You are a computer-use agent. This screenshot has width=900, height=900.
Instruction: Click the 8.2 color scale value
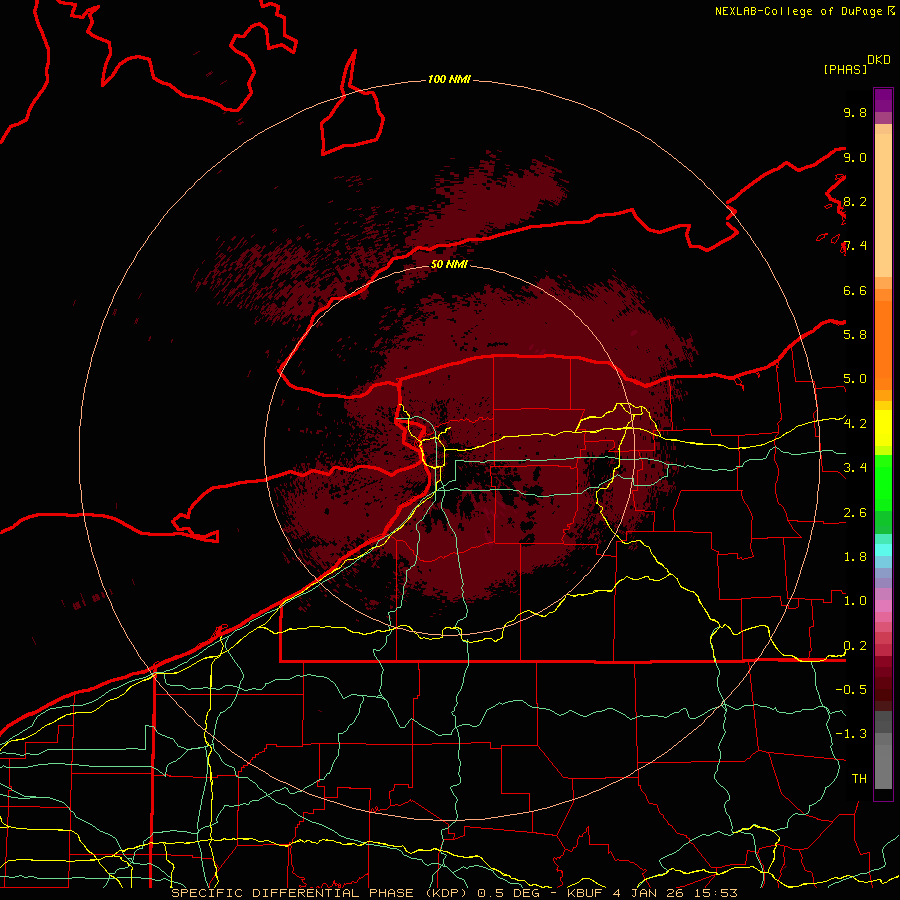[855, 202]
